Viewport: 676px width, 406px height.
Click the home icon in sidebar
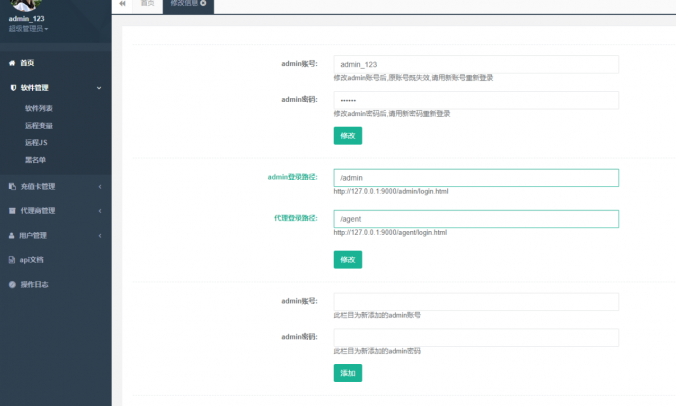tap(12, 63)
